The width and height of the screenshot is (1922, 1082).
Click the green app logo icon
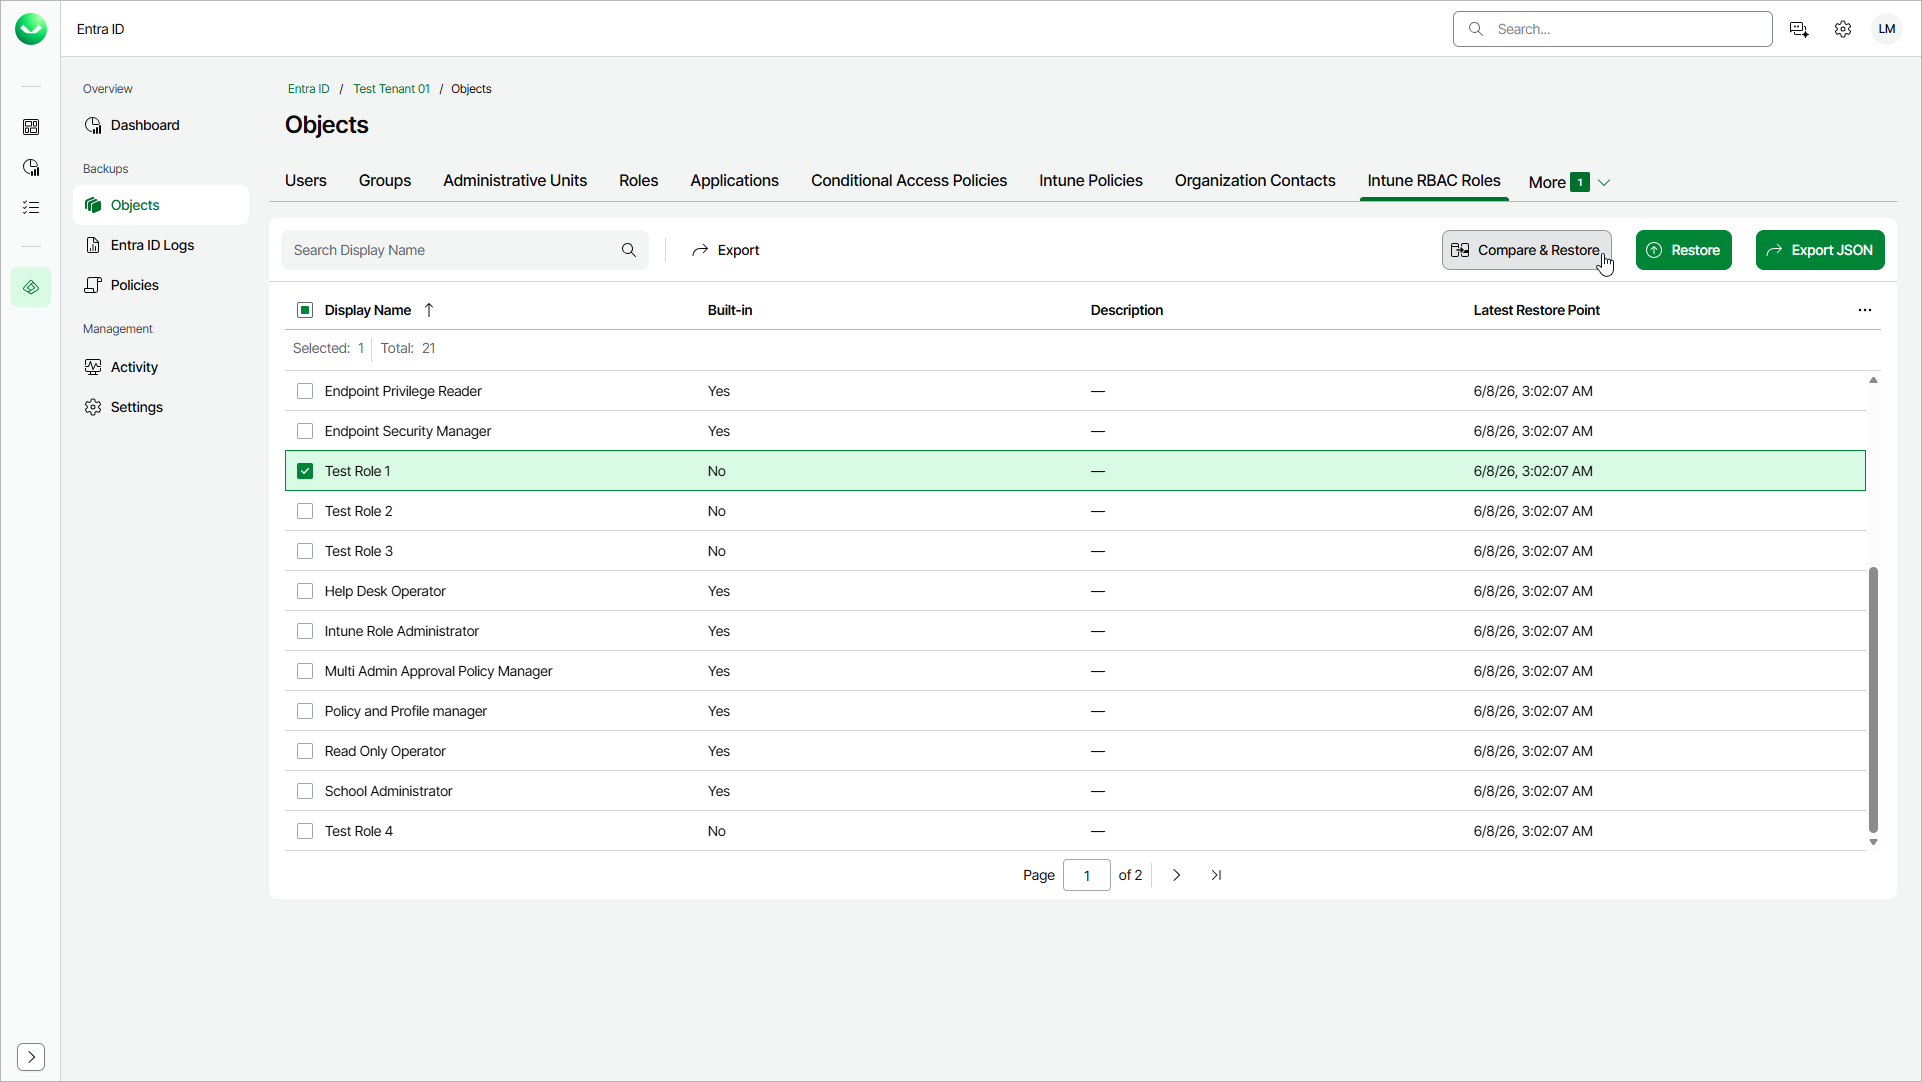point(31,29)
